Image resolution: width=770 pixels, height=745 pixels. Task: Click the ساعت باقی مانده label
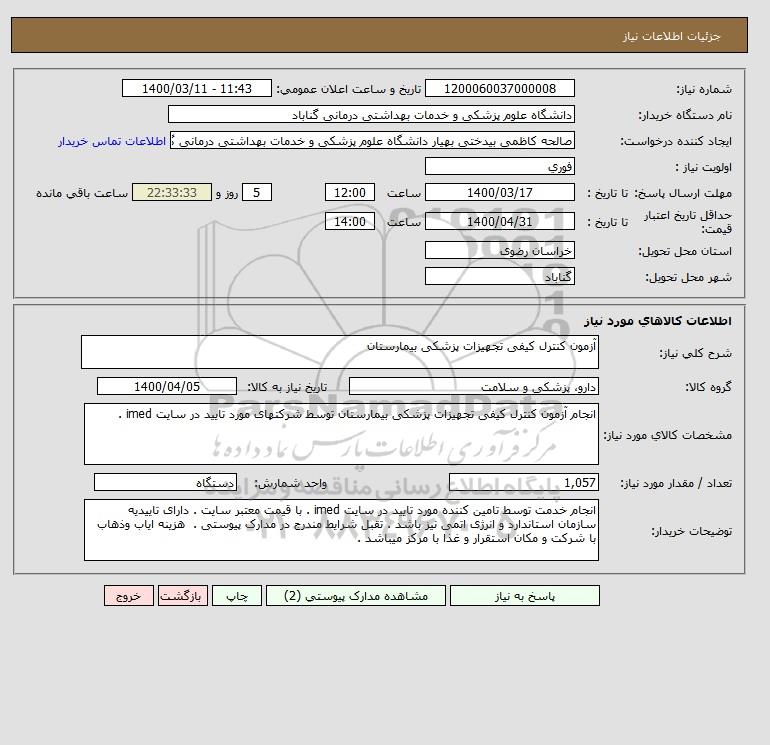tap(82, 193)
